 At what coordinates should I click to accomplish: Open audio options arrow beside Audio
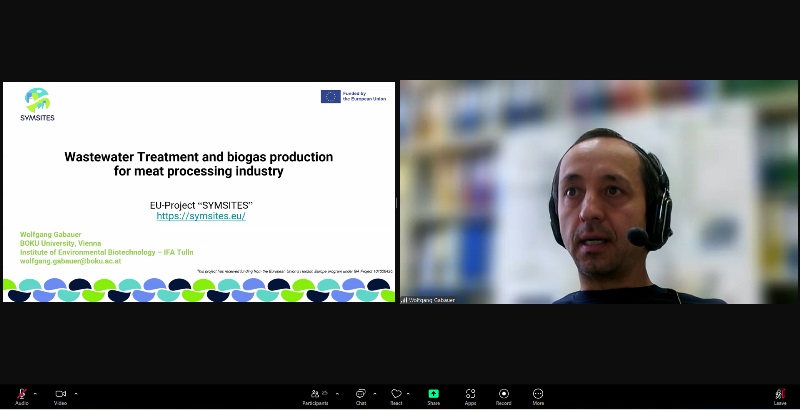pos(35,394)
